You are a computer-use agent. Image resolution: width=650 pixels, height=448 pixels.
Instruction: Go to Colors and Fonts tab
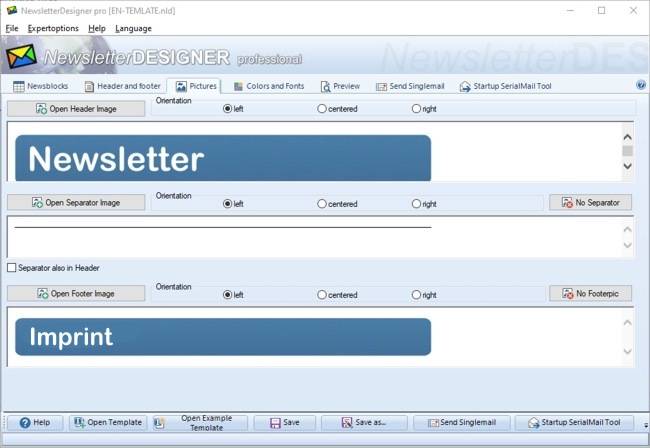(x=269, y=86)
